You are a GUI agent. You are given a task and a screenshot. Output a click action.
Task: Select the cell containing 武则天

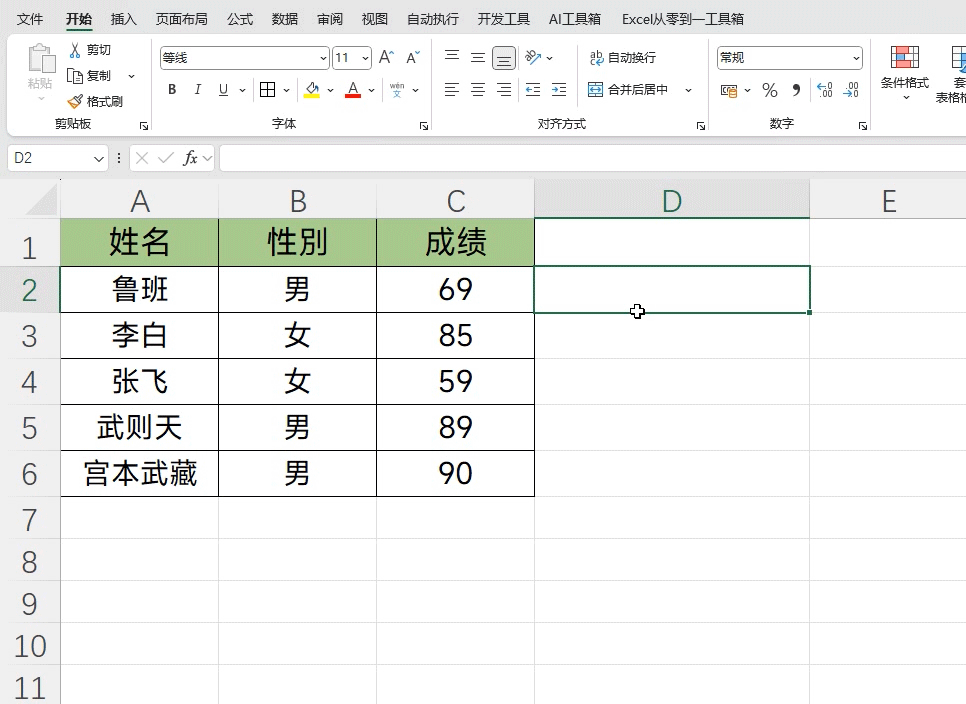[x=140, y=427]
